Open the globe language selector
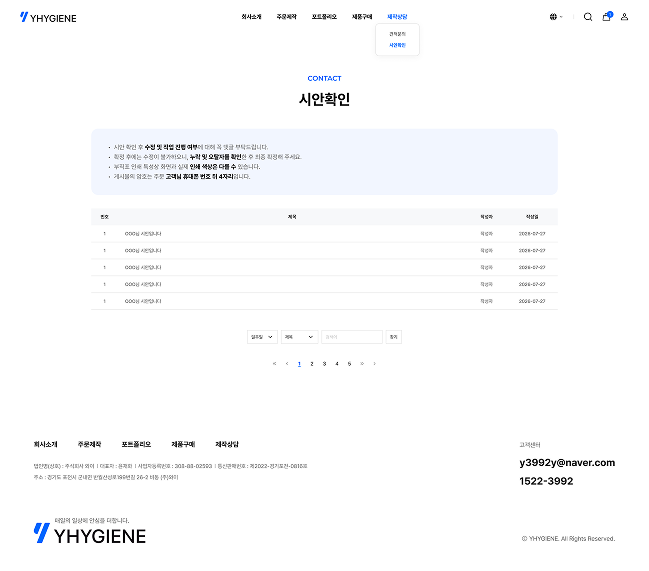The height and width of the screenshot is (571, 649). click(x=556, y=17)
